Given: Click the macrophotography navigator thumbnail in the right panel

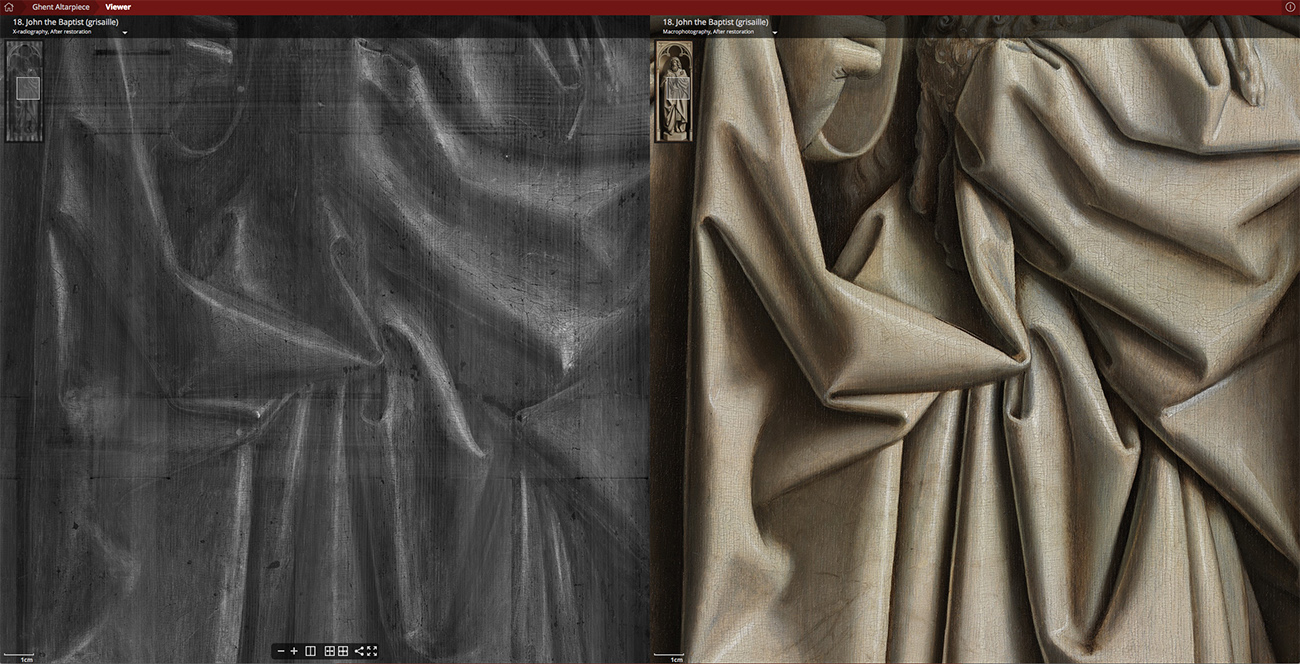Looking at the screenshot, I should point(674,90).
